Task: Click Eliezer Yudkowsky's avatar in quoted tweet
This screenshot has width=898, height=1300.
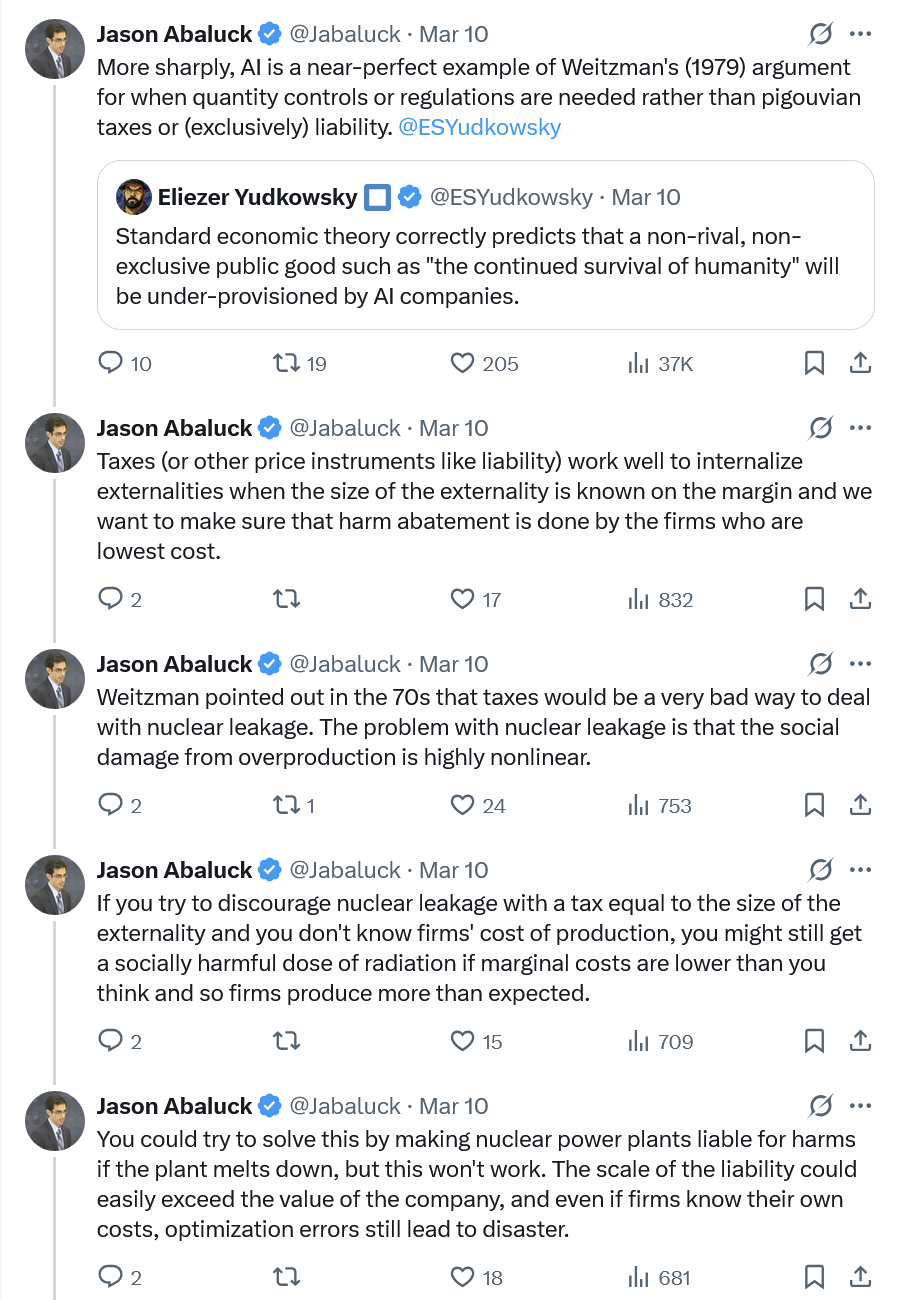Action: (x=133, y=197)
